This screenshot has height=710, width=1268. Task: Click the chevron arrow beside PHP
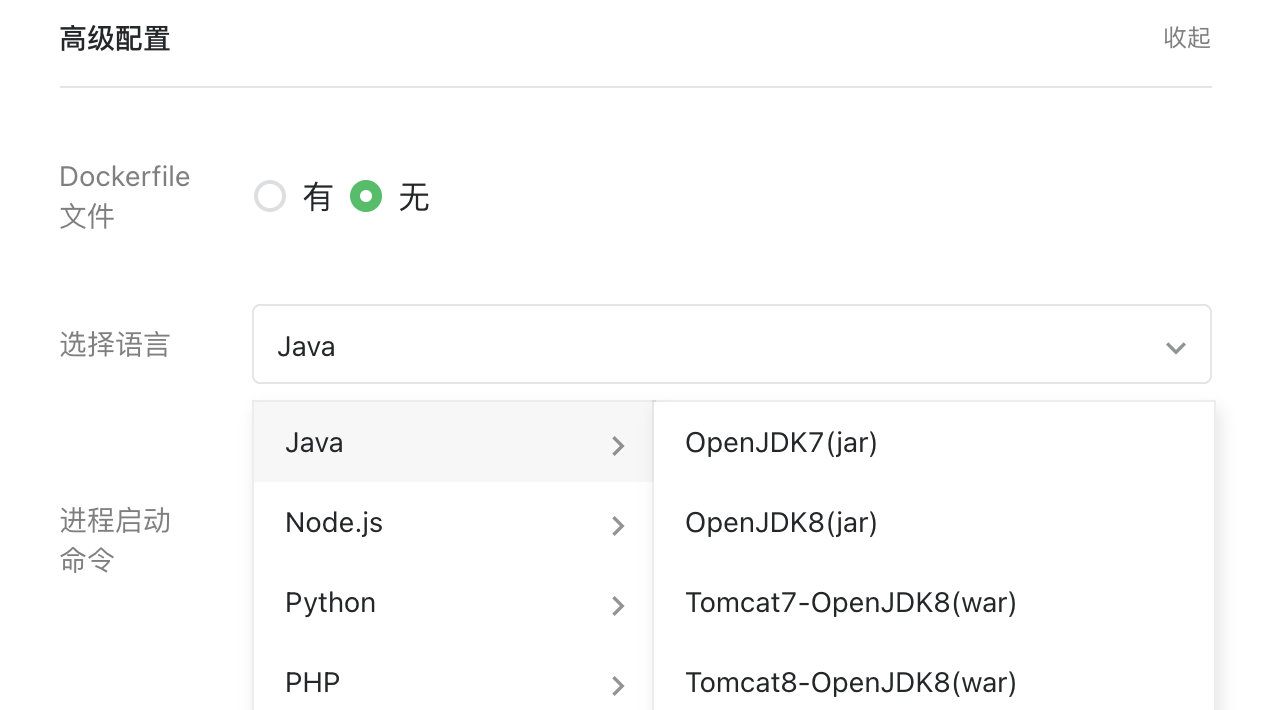pyautogui.click(x=618, y=686)
